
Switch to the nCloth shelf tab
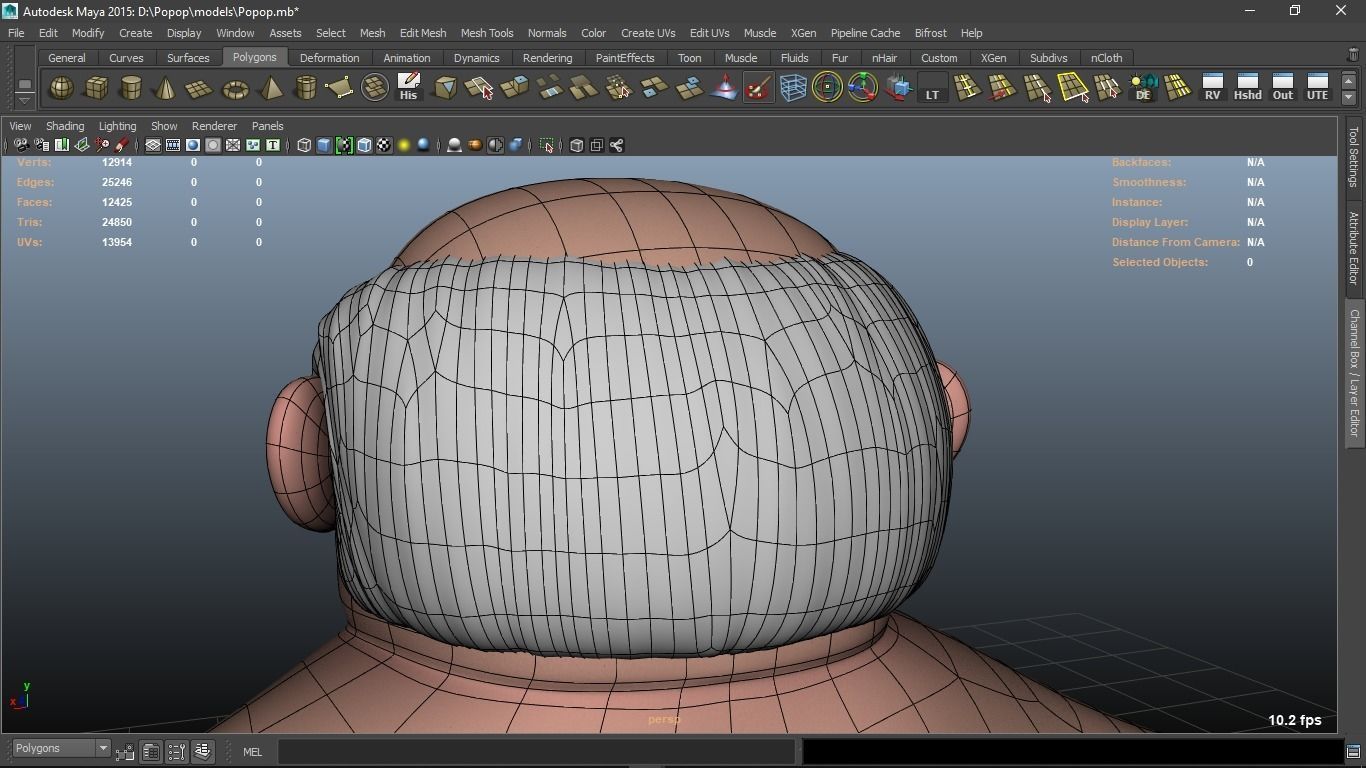tap(1106, 58)
